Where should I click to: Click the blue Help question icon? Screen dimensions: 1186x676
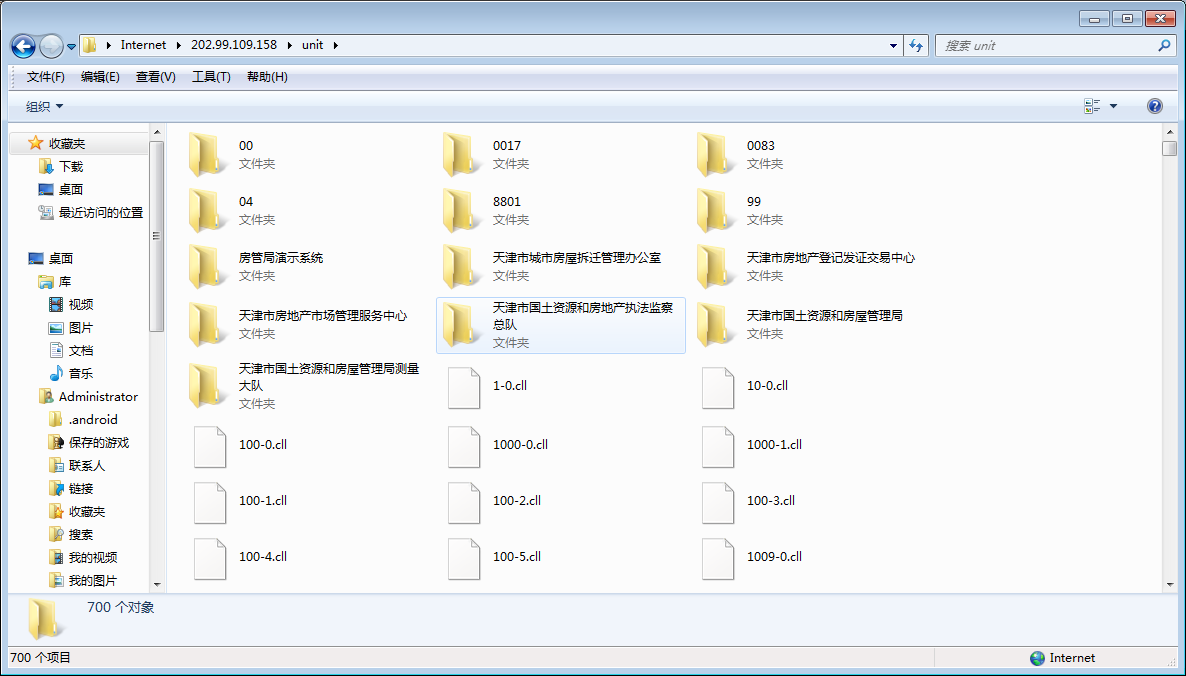click(x=1154, y=106)
